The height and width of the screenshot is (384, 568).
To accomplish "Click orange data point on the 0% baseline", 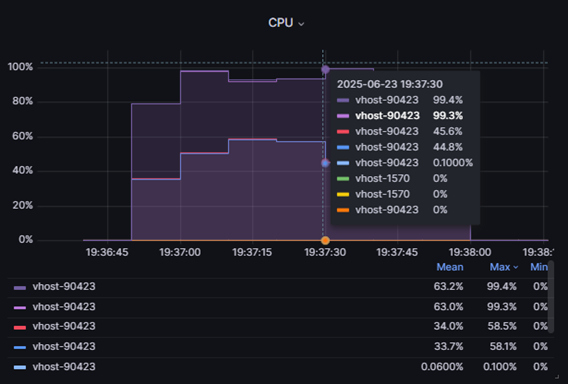I will (325, 240).
